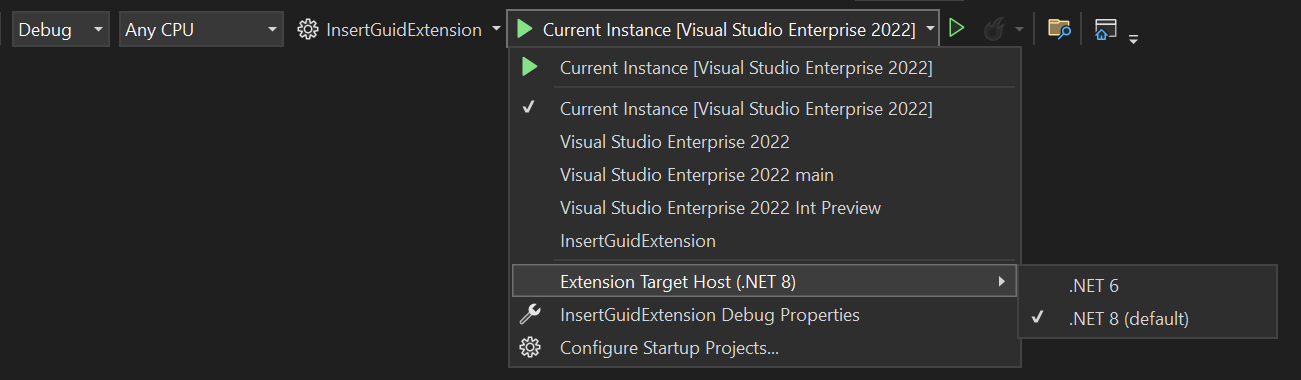
Task: Click the green Start Without Debugging outline arrow
Action: pos(957,30)
